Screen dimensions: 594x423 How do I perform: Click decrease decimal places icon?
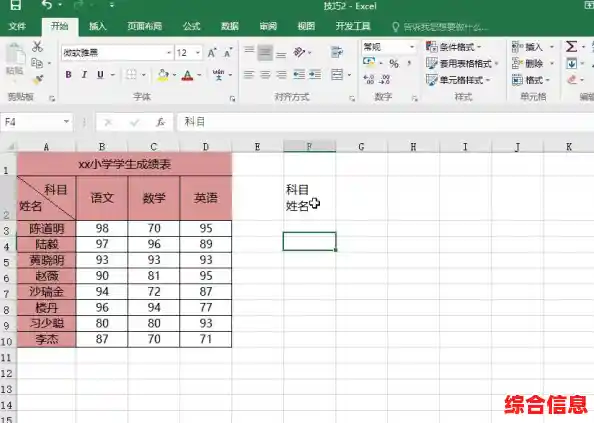click(385, 79)
